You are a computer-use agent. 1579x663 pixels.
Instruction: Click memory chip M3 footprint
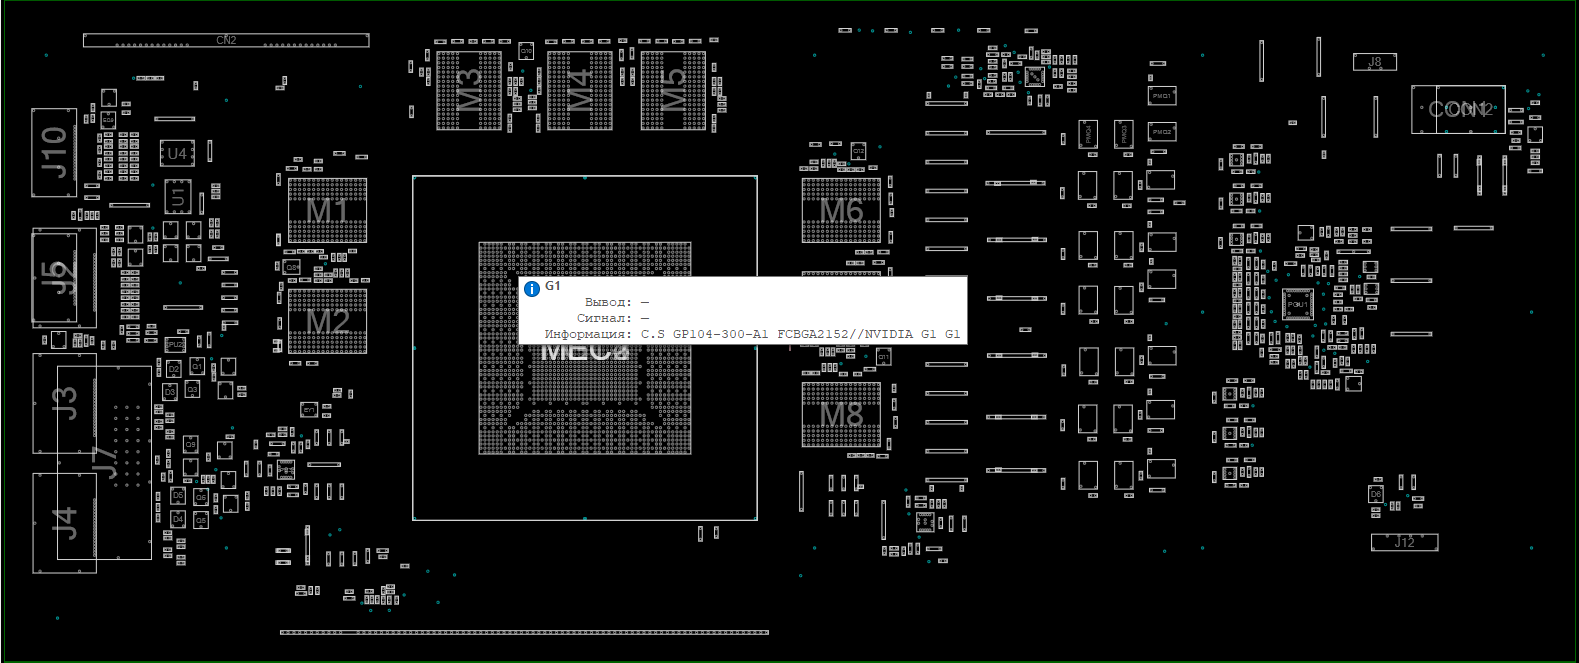click(469, 90)
